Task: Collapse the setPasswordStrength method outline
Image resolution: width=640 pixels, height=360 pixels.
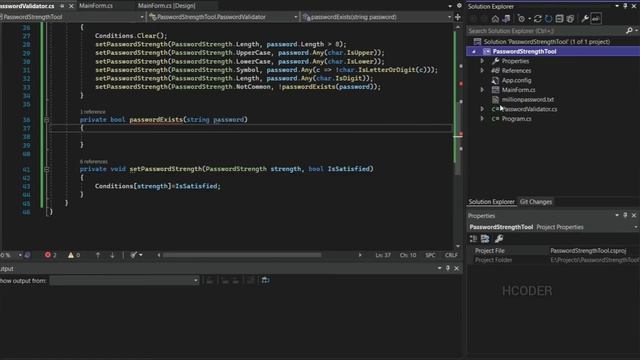Action: tap(47, 169)
